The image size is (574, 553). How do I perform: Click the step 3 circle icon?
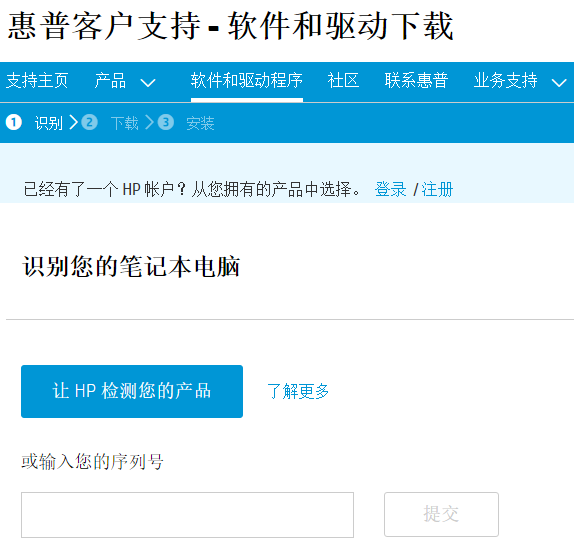pyautogui.click(x=165, y=122)
